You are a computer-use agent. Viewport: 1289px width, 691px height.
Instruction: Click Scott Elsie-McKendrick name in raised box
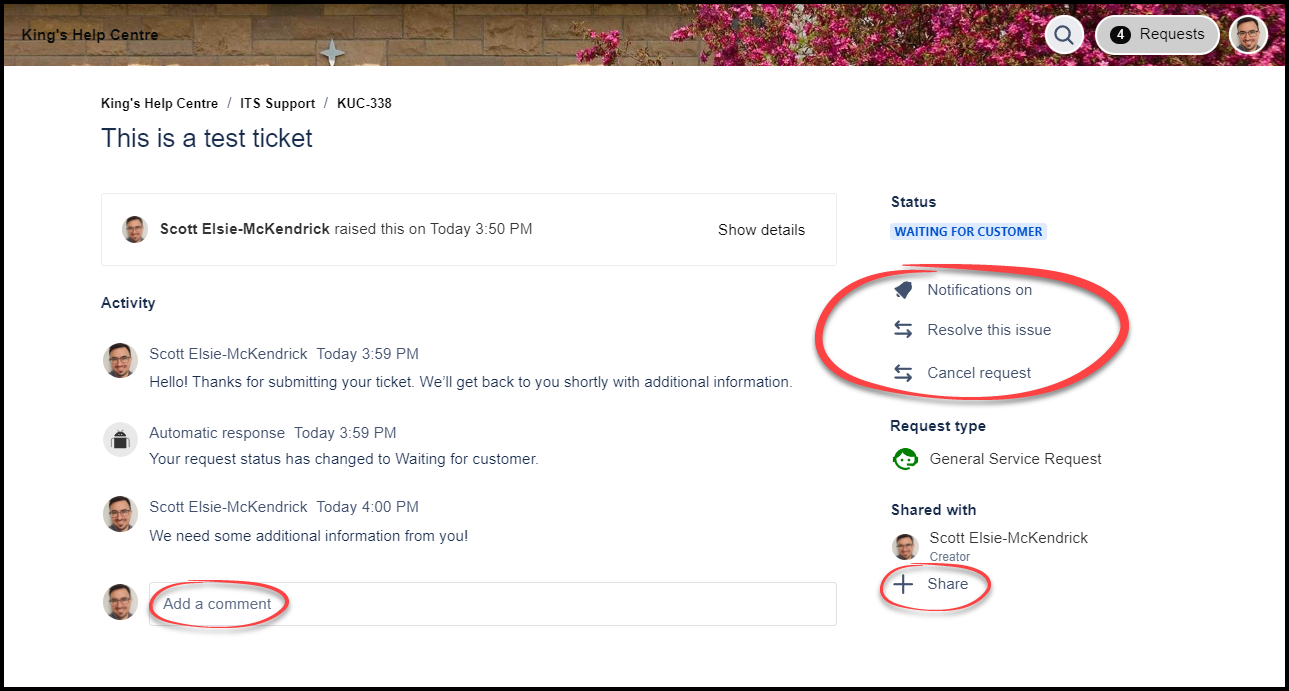[x=245, y=229]
